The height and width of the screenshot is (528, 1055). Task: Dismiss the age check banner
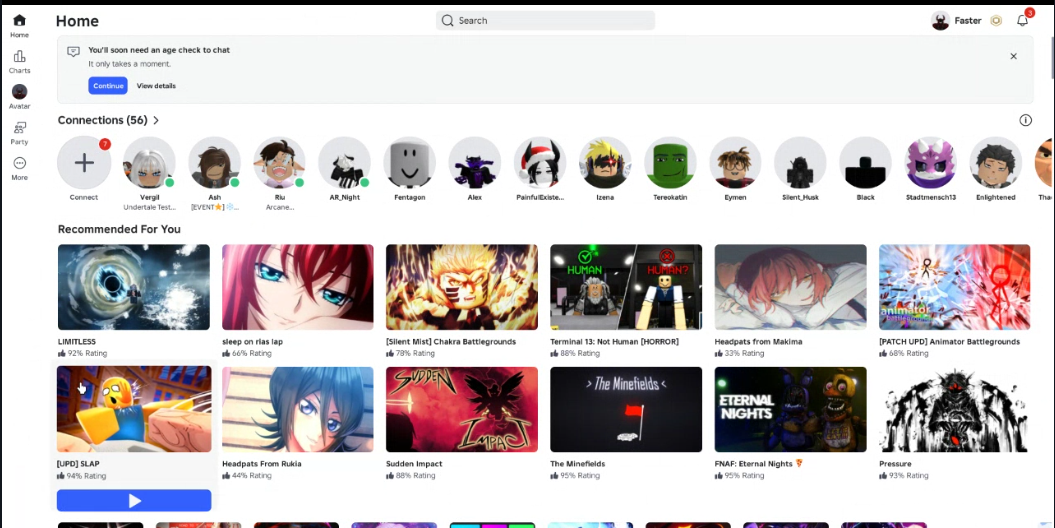point(1013,56)
